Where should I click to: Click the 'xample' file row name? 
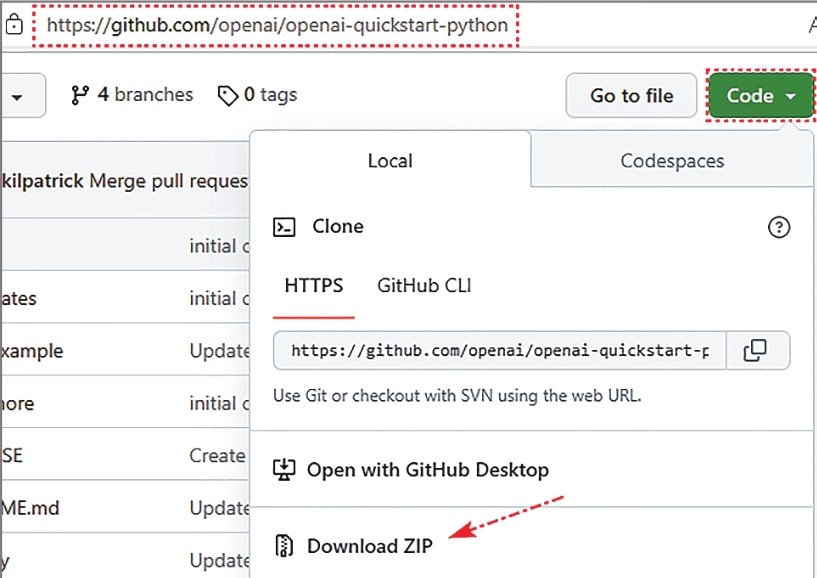pos(32,351)
